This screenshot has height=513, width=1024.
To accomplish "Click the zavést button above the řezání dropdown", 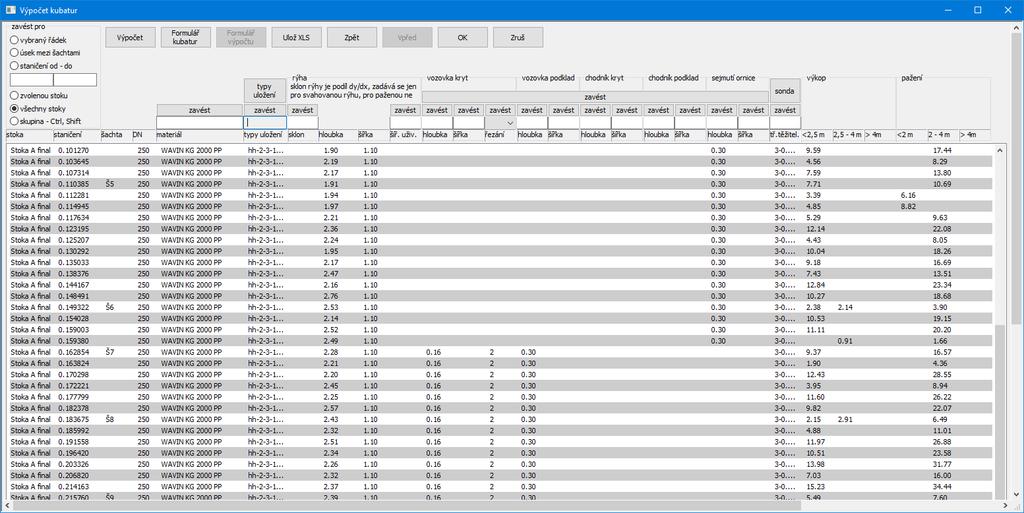I will pos(500,110).
